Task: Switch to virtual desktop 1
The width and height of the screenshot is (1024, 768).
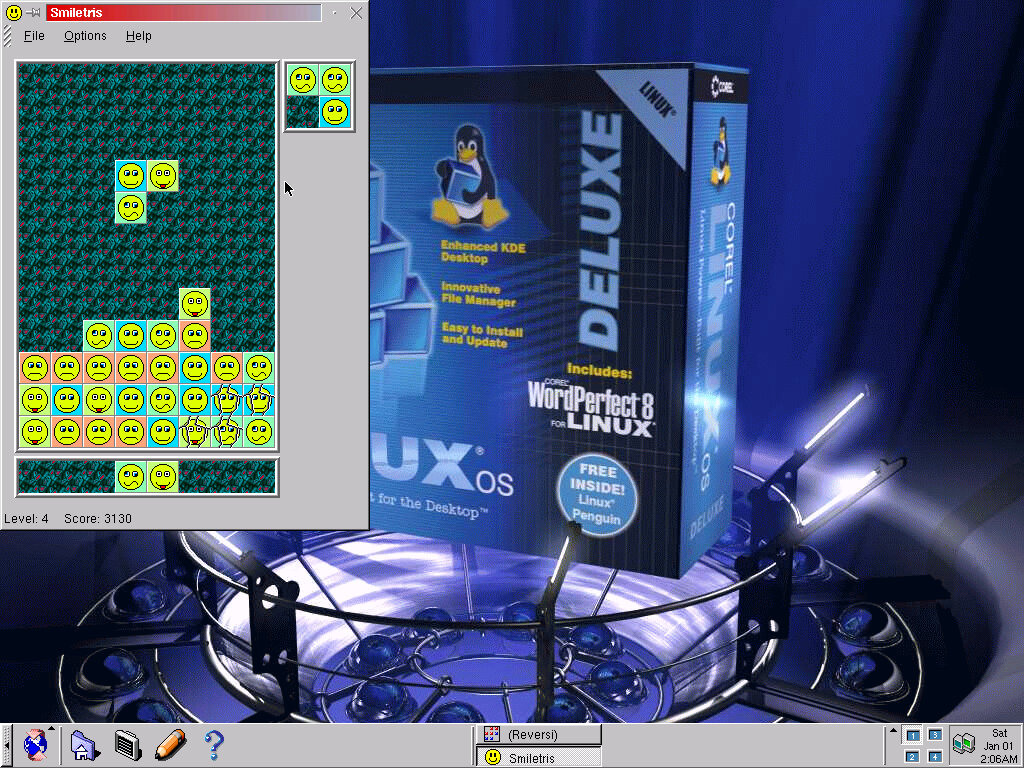Action: [912, 735]
